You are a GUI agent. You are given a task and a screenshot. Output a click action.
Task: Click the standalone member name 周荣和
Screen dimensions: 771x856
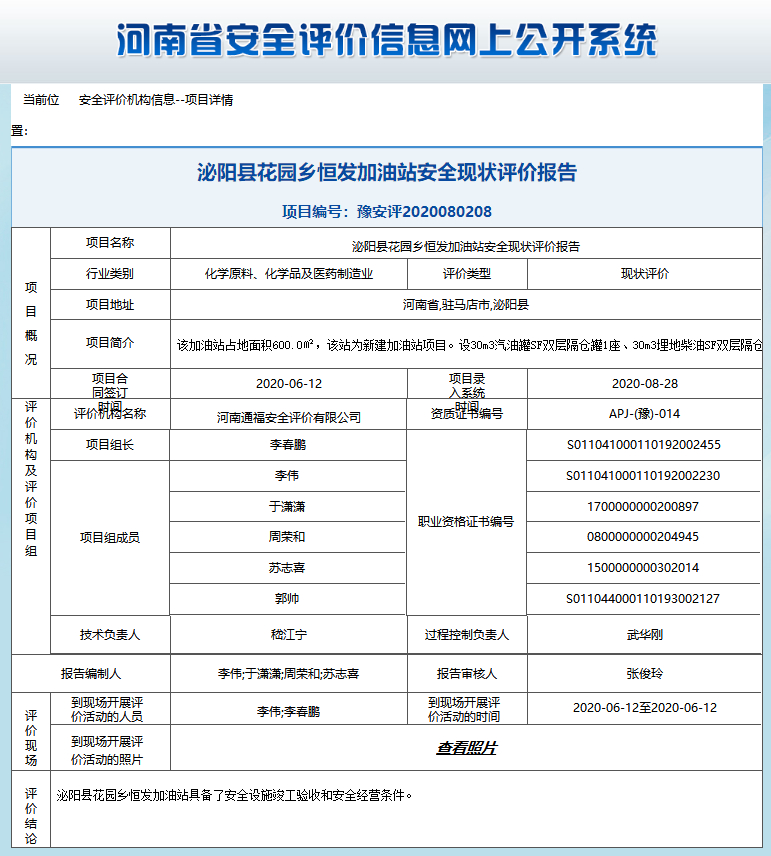(287, 537)
